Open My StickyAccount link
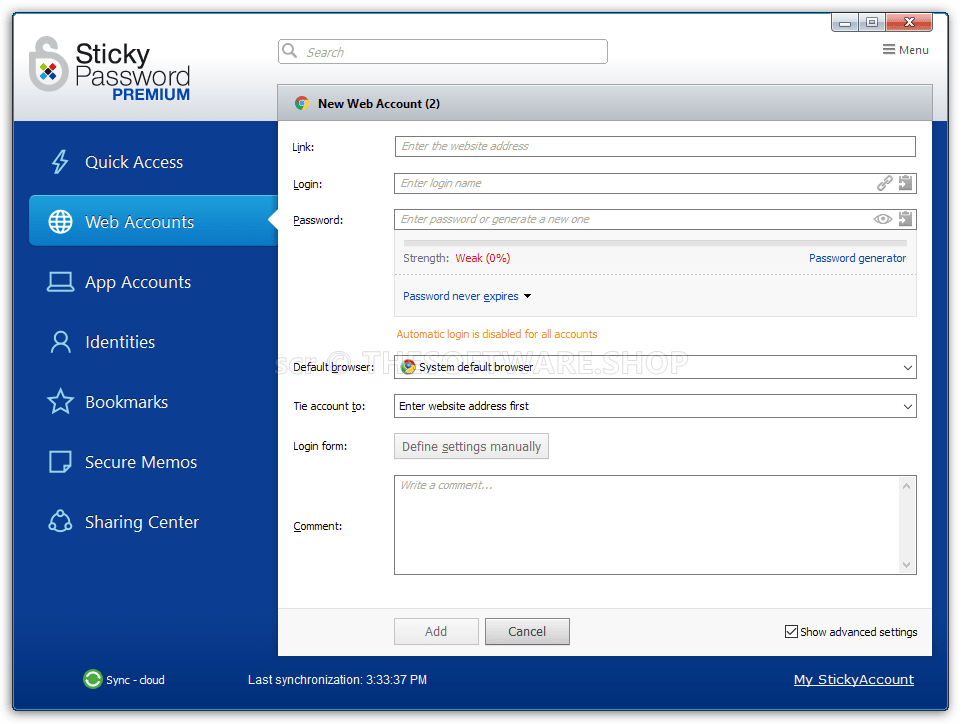Image resolution: width=962 pixels, height=724 pixels. pyautogui.click(x=853, y=679)
